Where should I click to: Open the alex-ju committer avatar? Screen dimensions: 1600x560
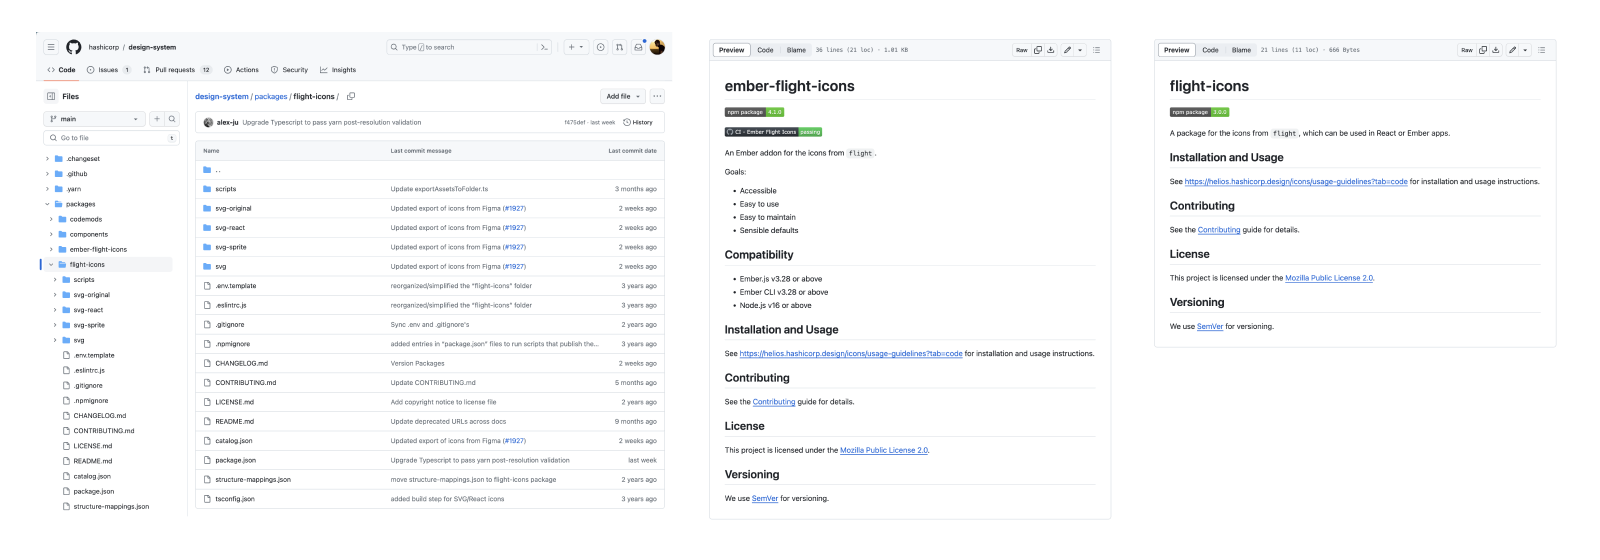(x=208, y=122)
